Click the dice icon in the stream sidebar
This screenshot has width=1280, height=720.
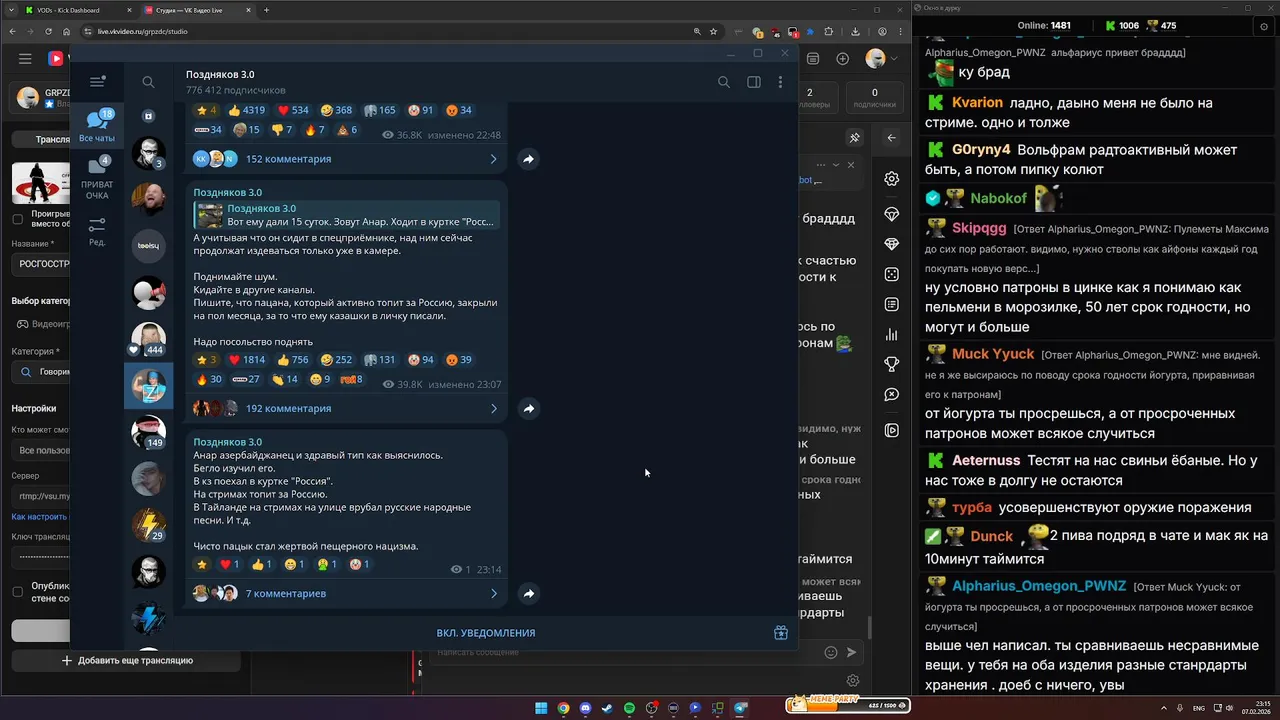click(891, 274)
